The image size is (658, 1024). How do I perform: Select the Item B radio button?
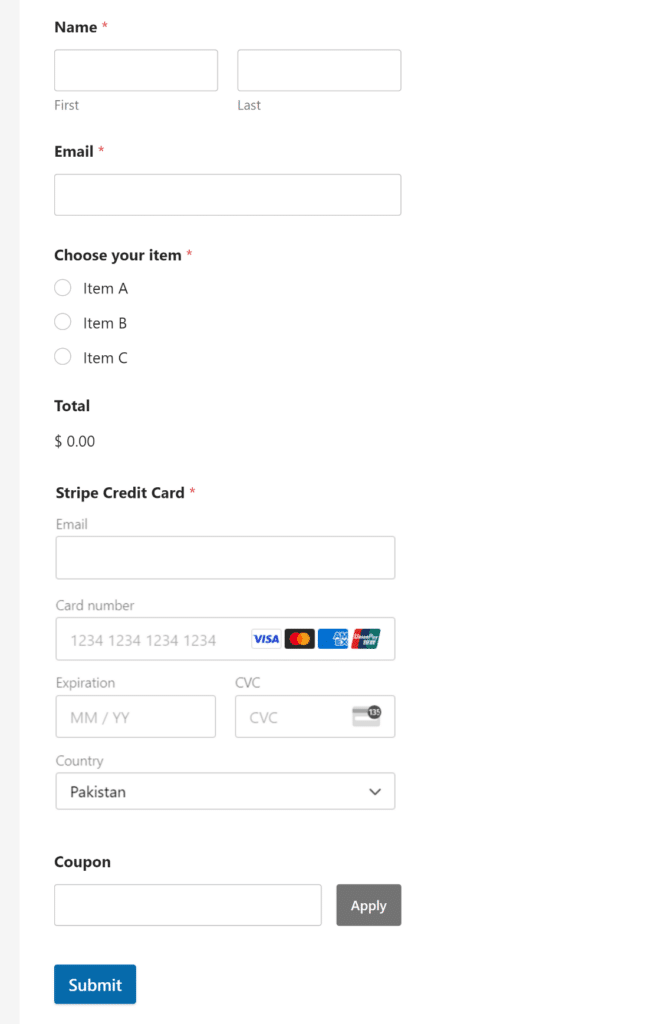62,322
